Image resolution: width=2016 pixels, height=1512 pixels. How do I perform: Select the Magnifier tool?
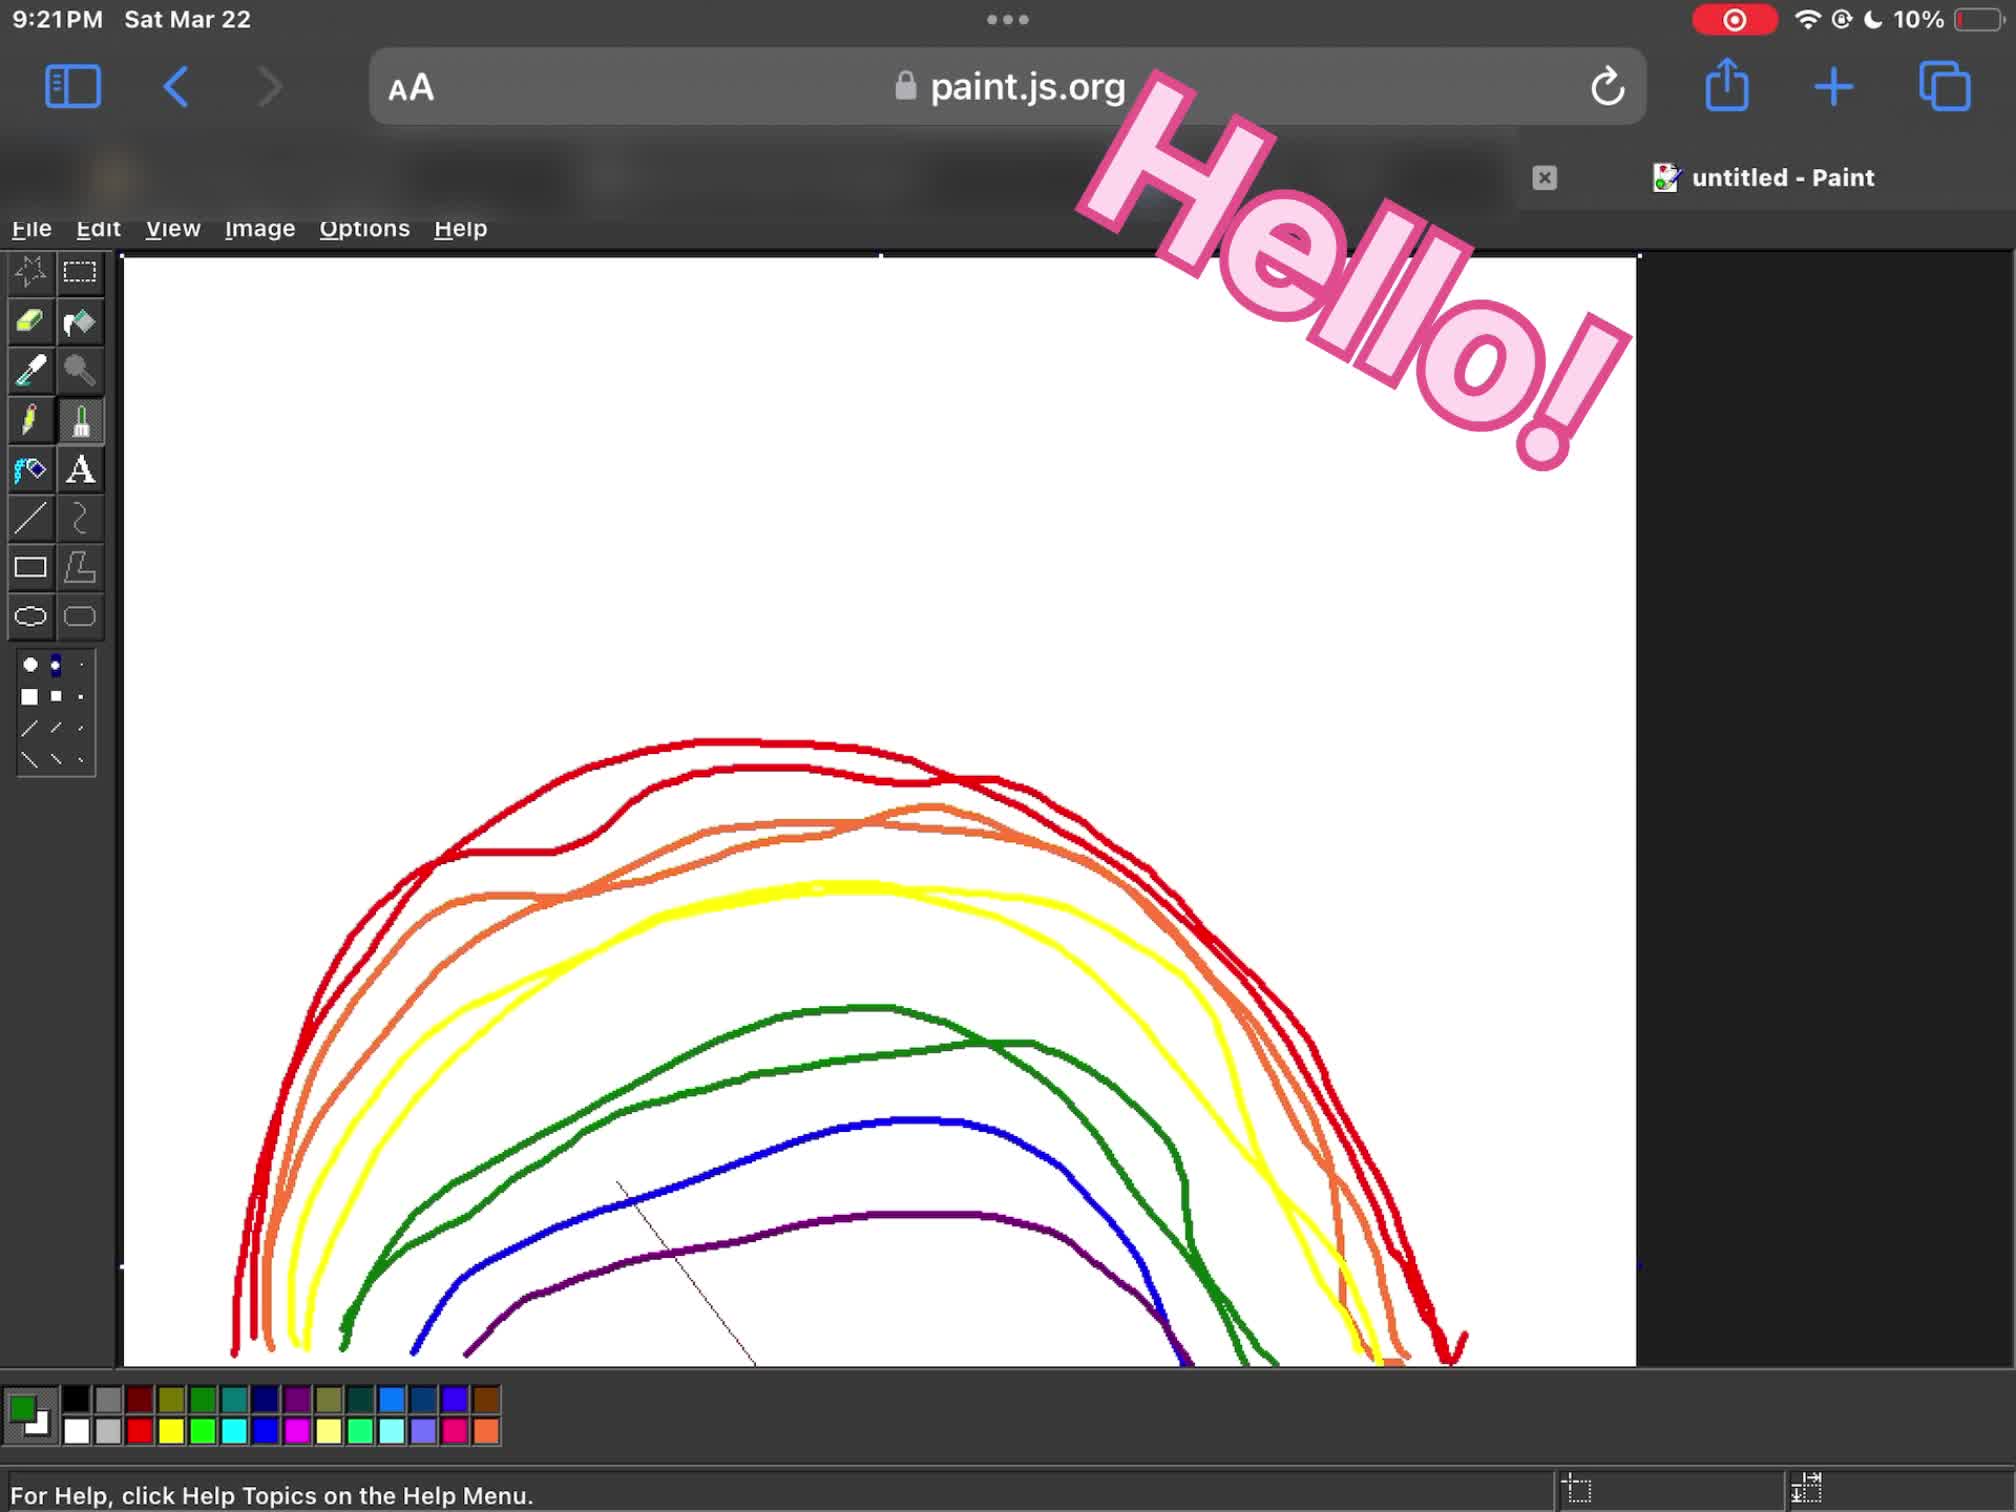[80, 370]
